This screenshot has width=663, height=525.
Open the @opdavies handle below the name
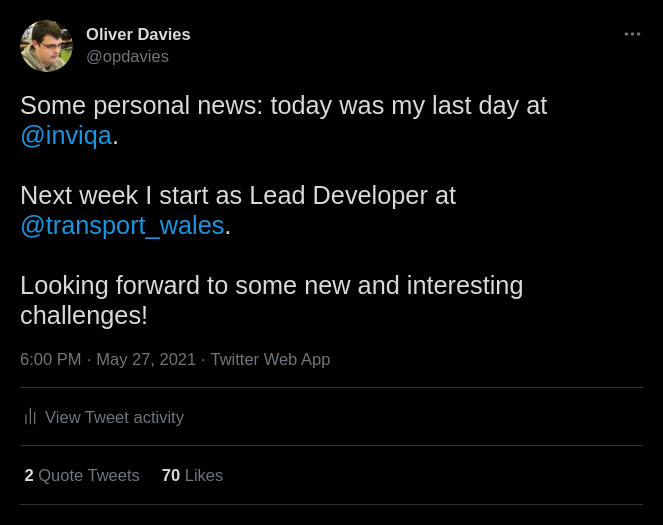click(x=127, y=57)
